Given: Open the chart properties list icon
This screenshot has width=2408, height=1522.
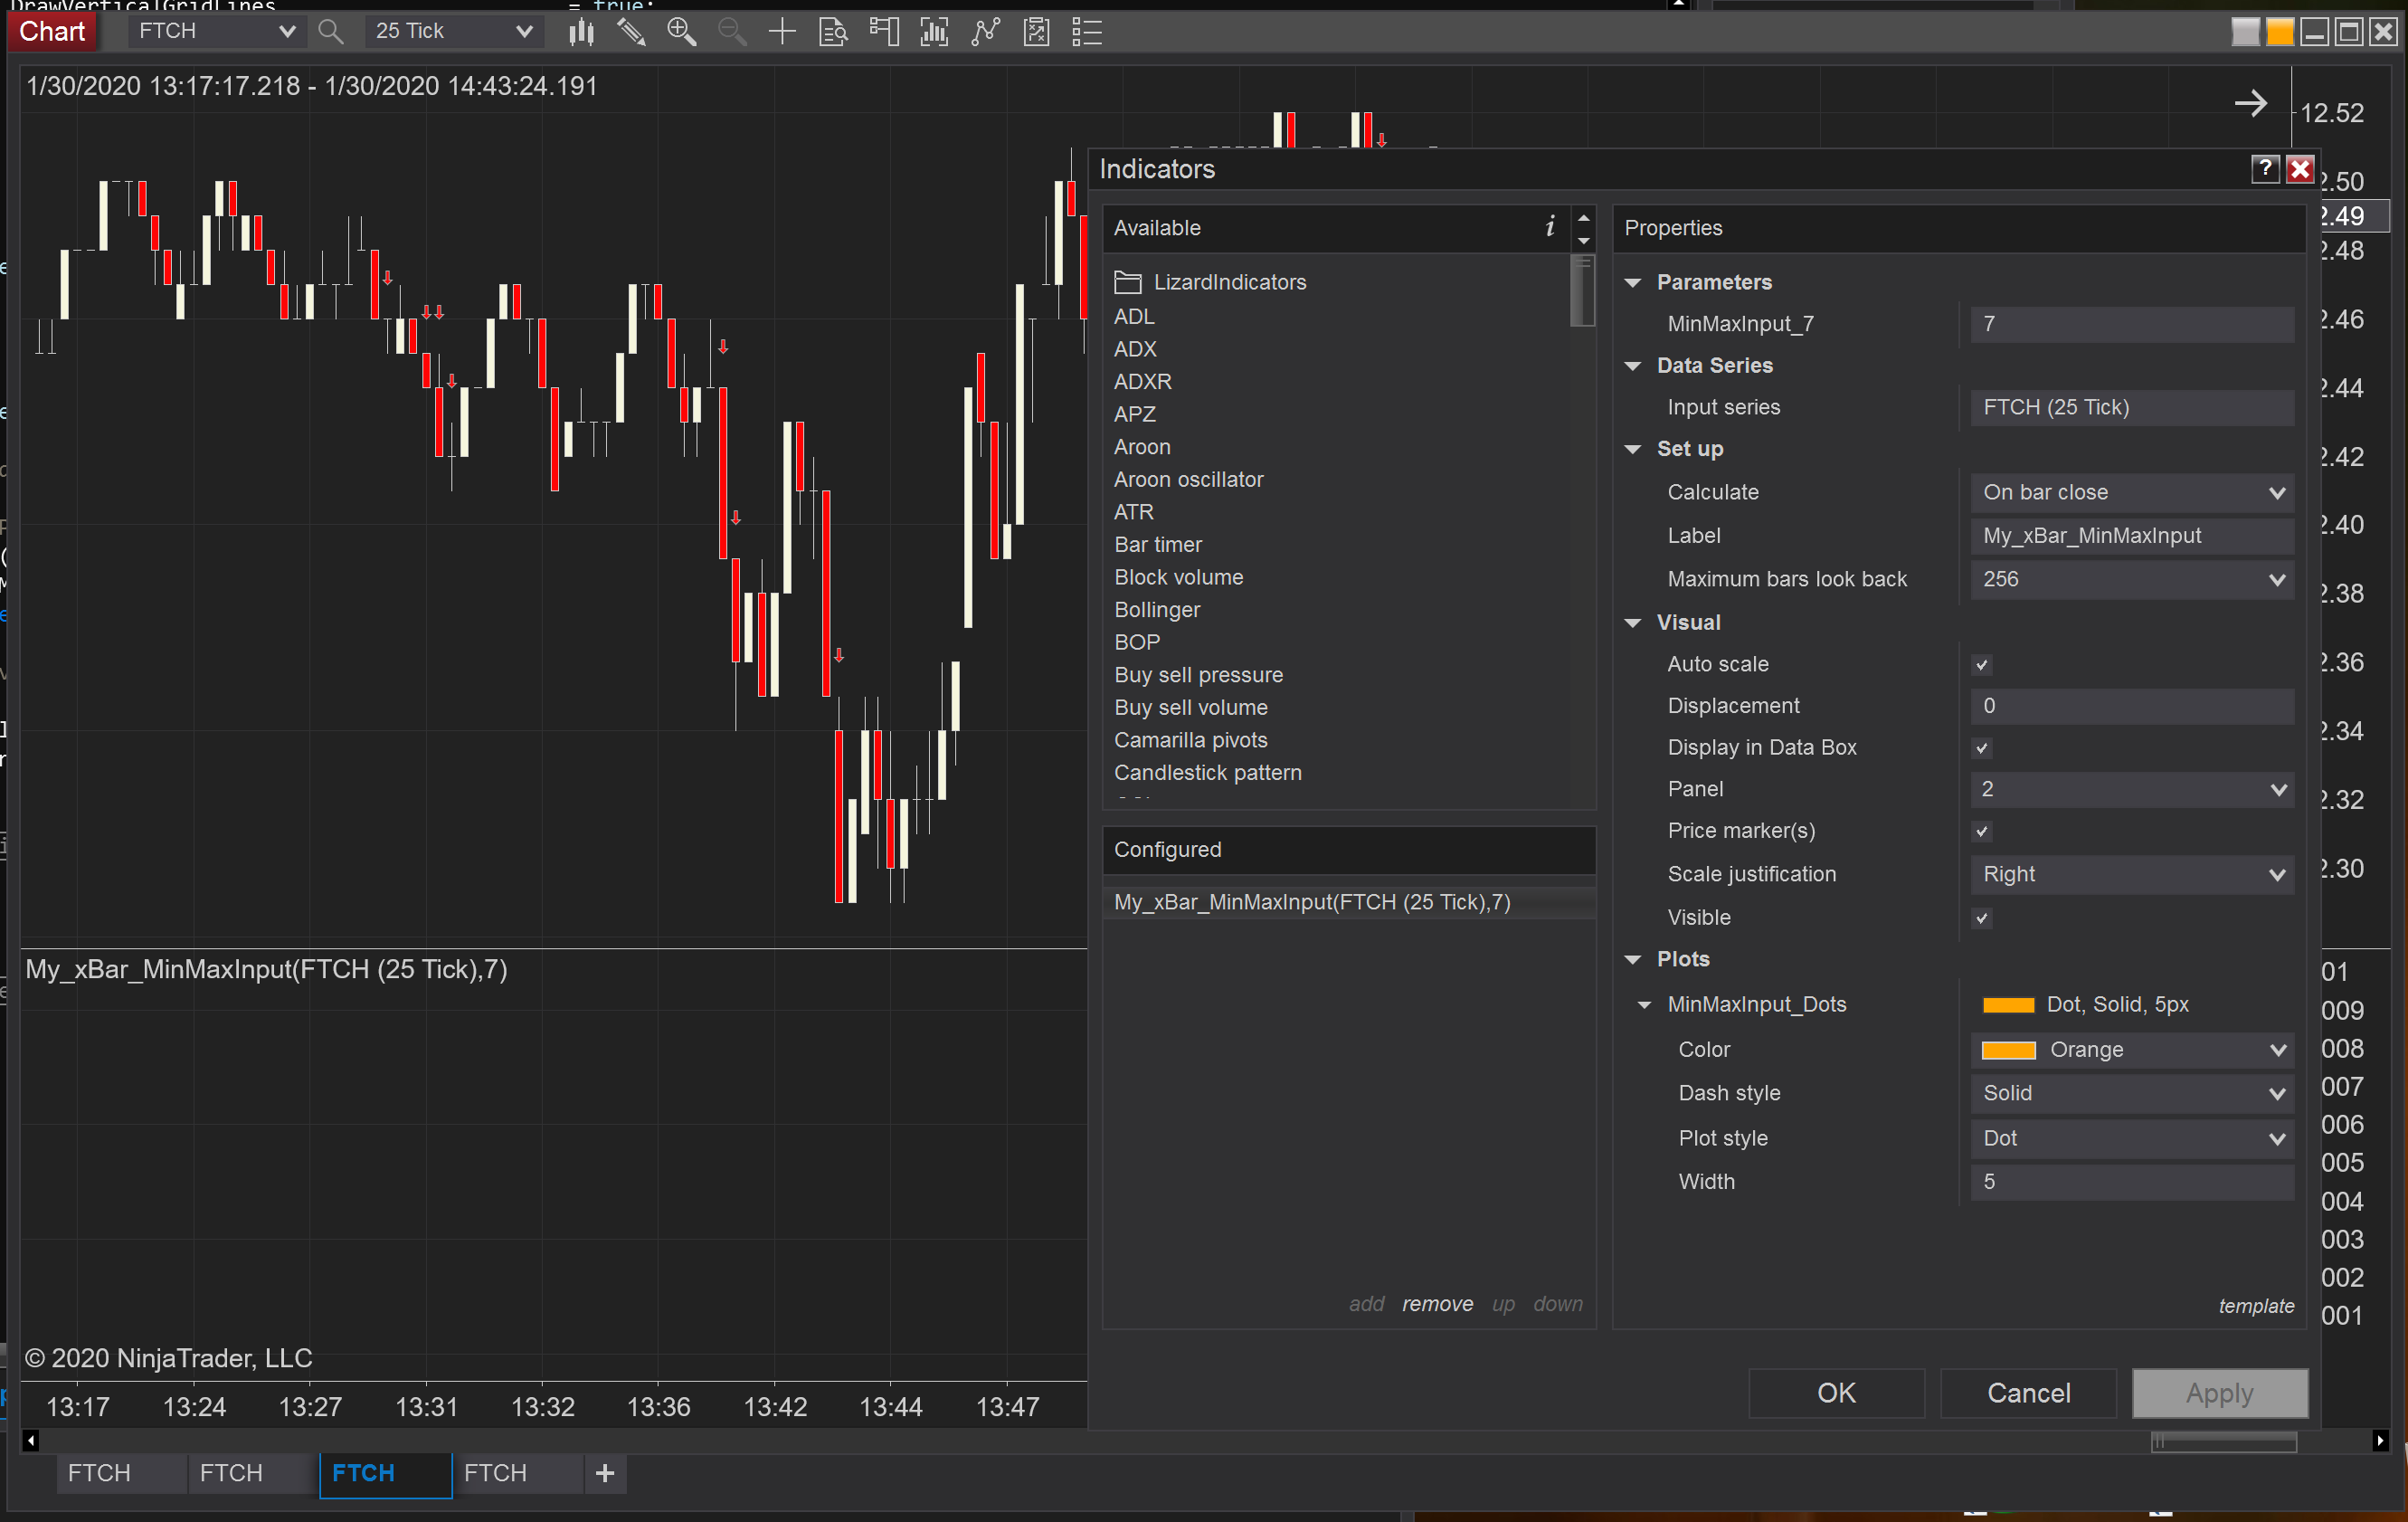Looking at the screenshot, I should point(1087,32).
